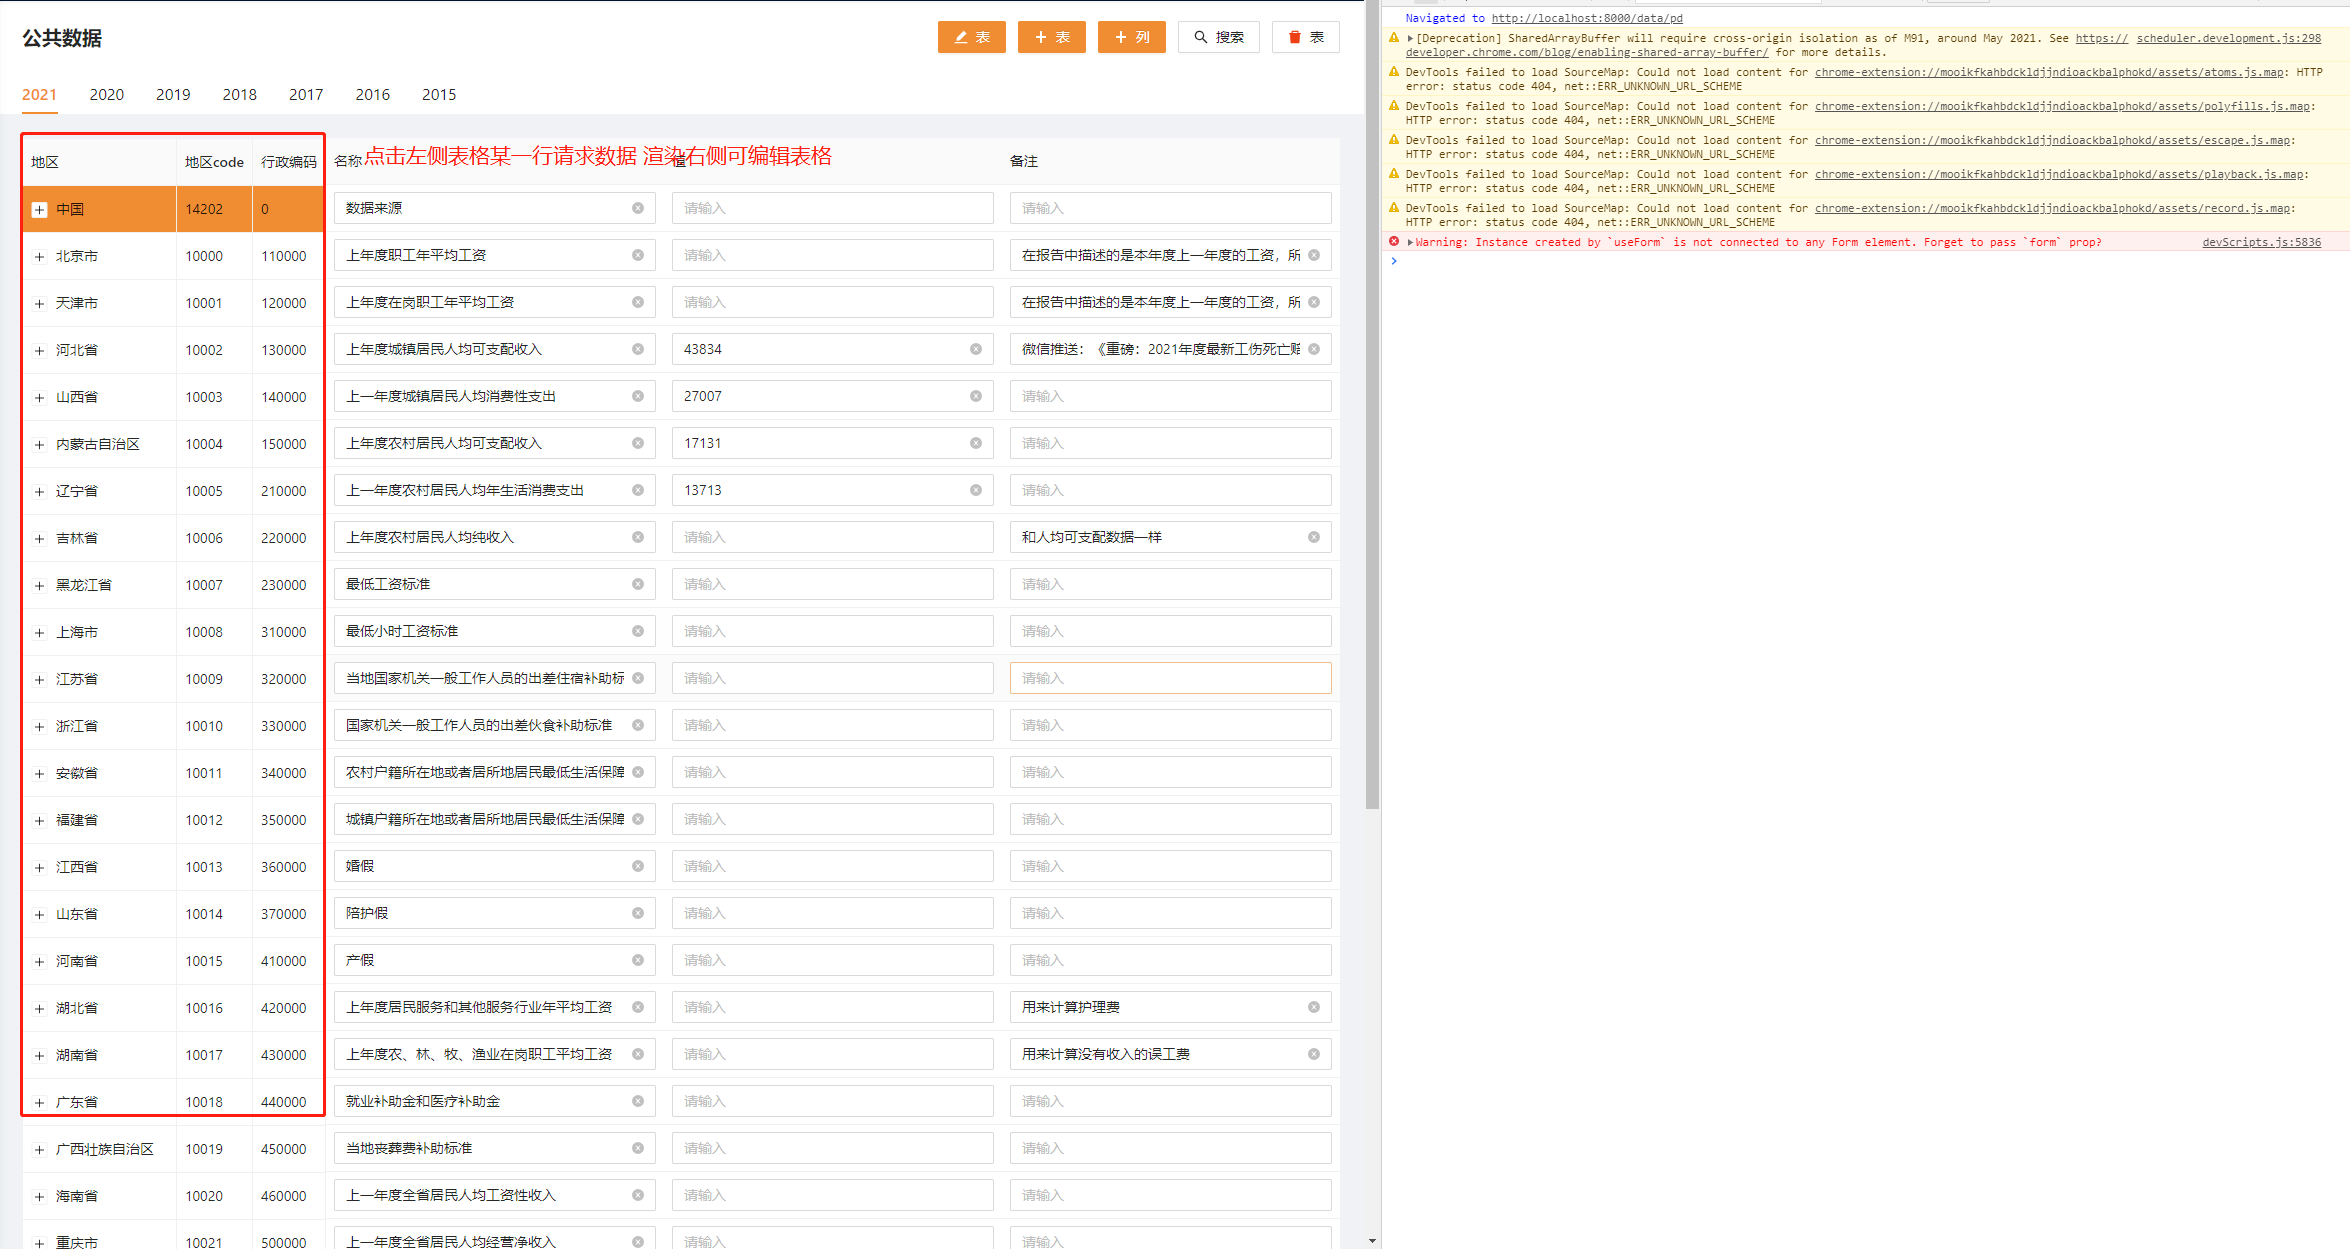Click the devScripts.js:5836 console link
The height and width of the screenshot is (1249, 2350).
tap(2261, 241)
